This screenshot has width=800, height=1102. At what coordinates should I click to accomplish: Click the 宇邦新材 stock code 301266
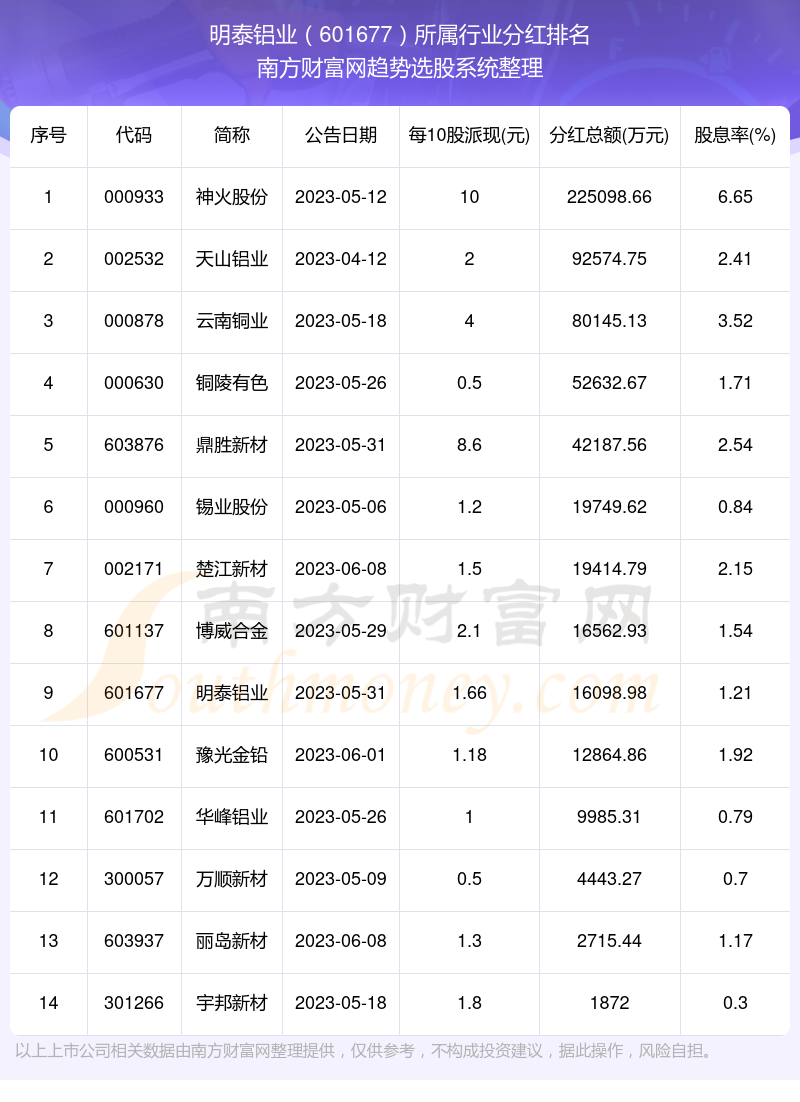click(x=134, y=1003)
